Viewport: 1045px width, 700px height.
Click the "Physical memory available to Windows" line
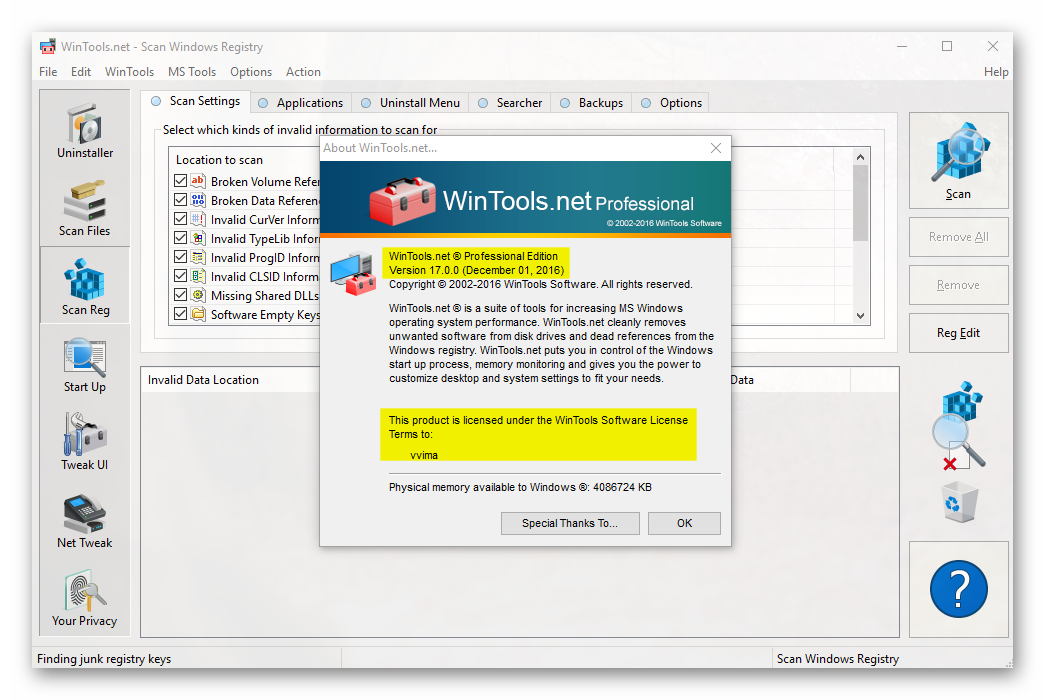[521, 487]
